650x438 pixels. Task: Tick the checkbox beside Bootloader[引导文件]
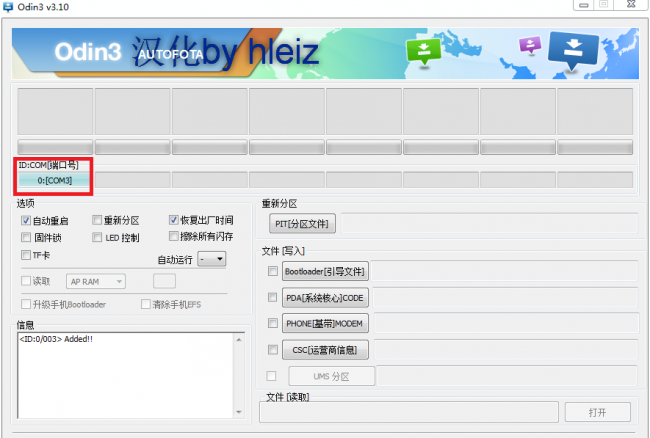pos(273,271)
